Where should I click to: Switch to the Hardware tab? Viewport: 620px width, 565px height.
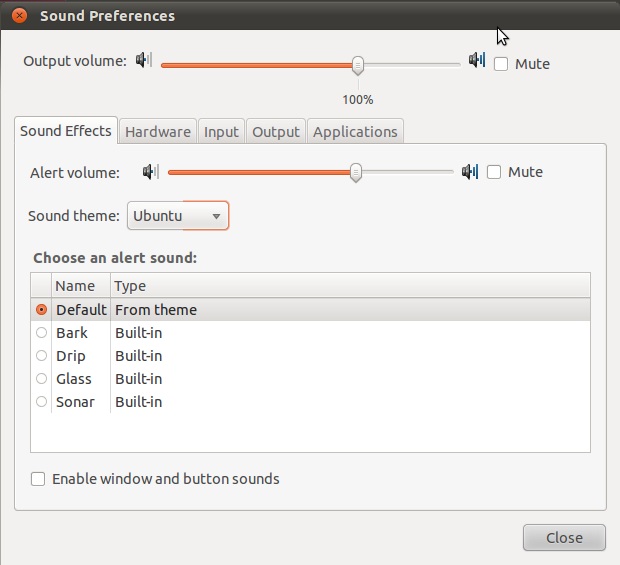click(x=158, y=131)
